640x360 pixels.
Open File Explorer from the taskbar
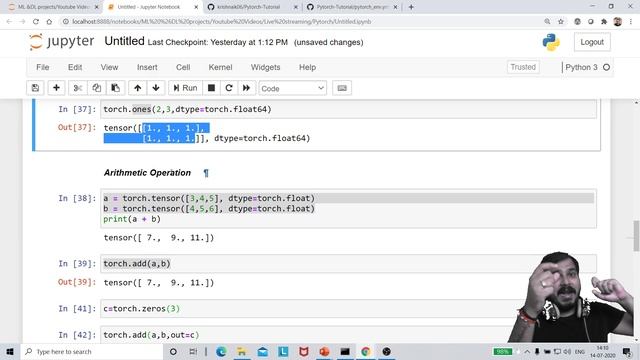pyautogui.click(x=242, y=351)
